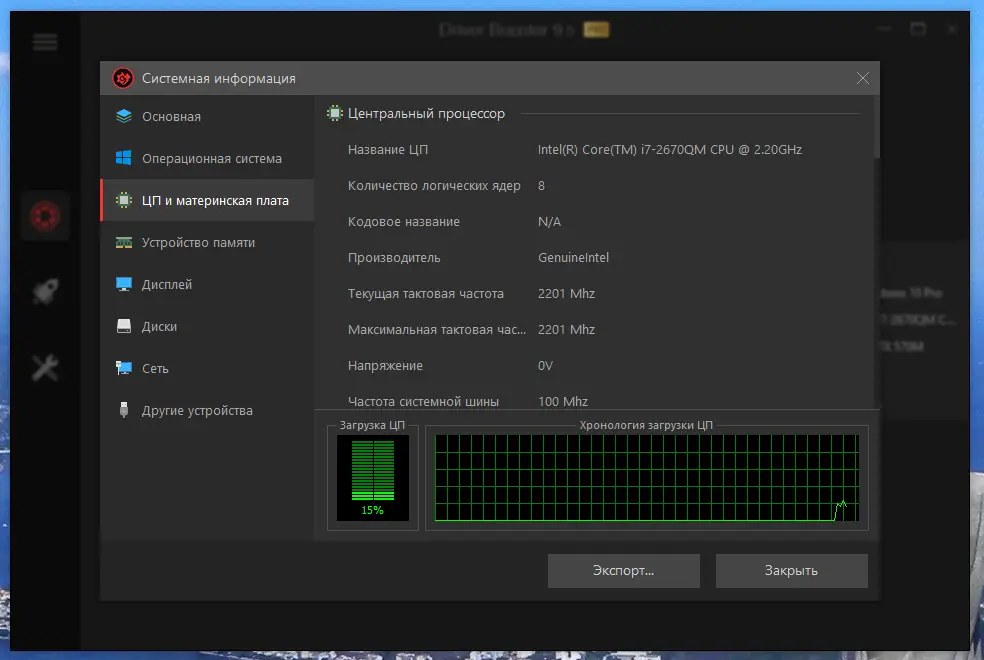Open Другие устройства section
This screenshot has height=660, width=984.
click(x=207, y=411)
